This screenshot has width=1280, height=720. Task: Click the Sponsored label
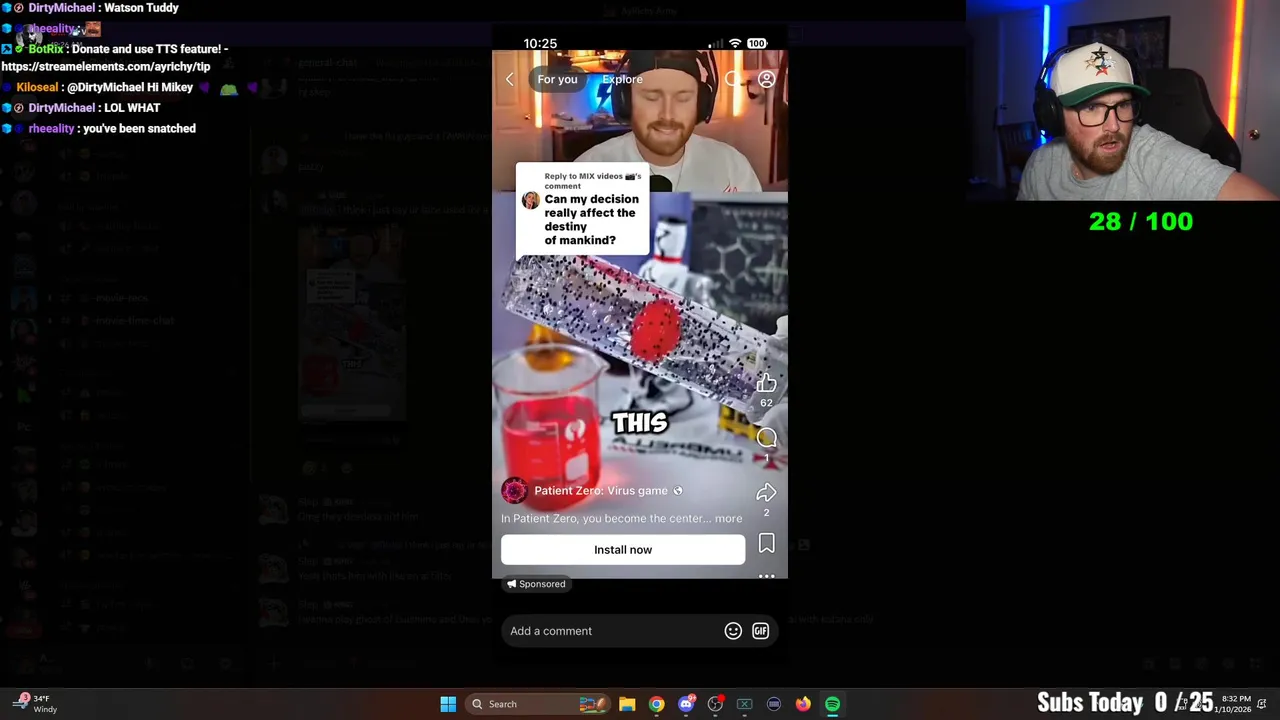[536, 584]
